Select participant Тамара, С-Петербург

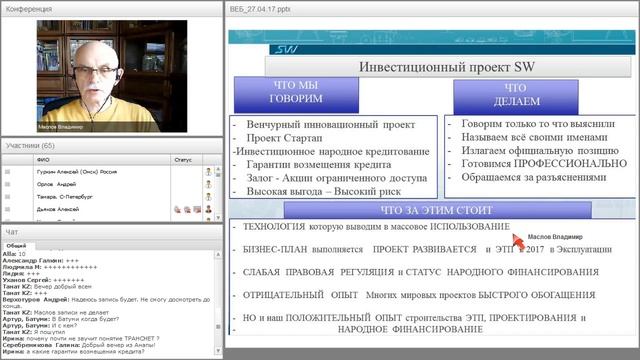tap(64, 197)
